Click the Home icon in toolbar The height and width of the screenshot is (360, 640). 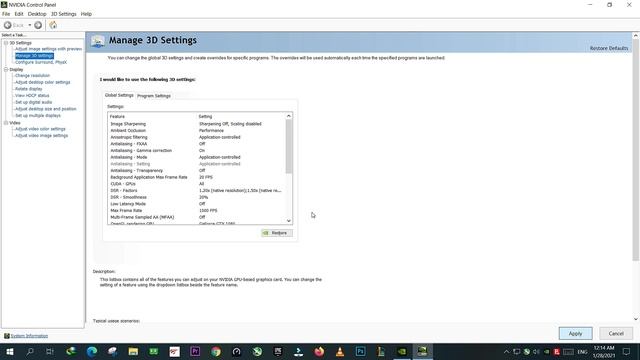coord(53,25)
